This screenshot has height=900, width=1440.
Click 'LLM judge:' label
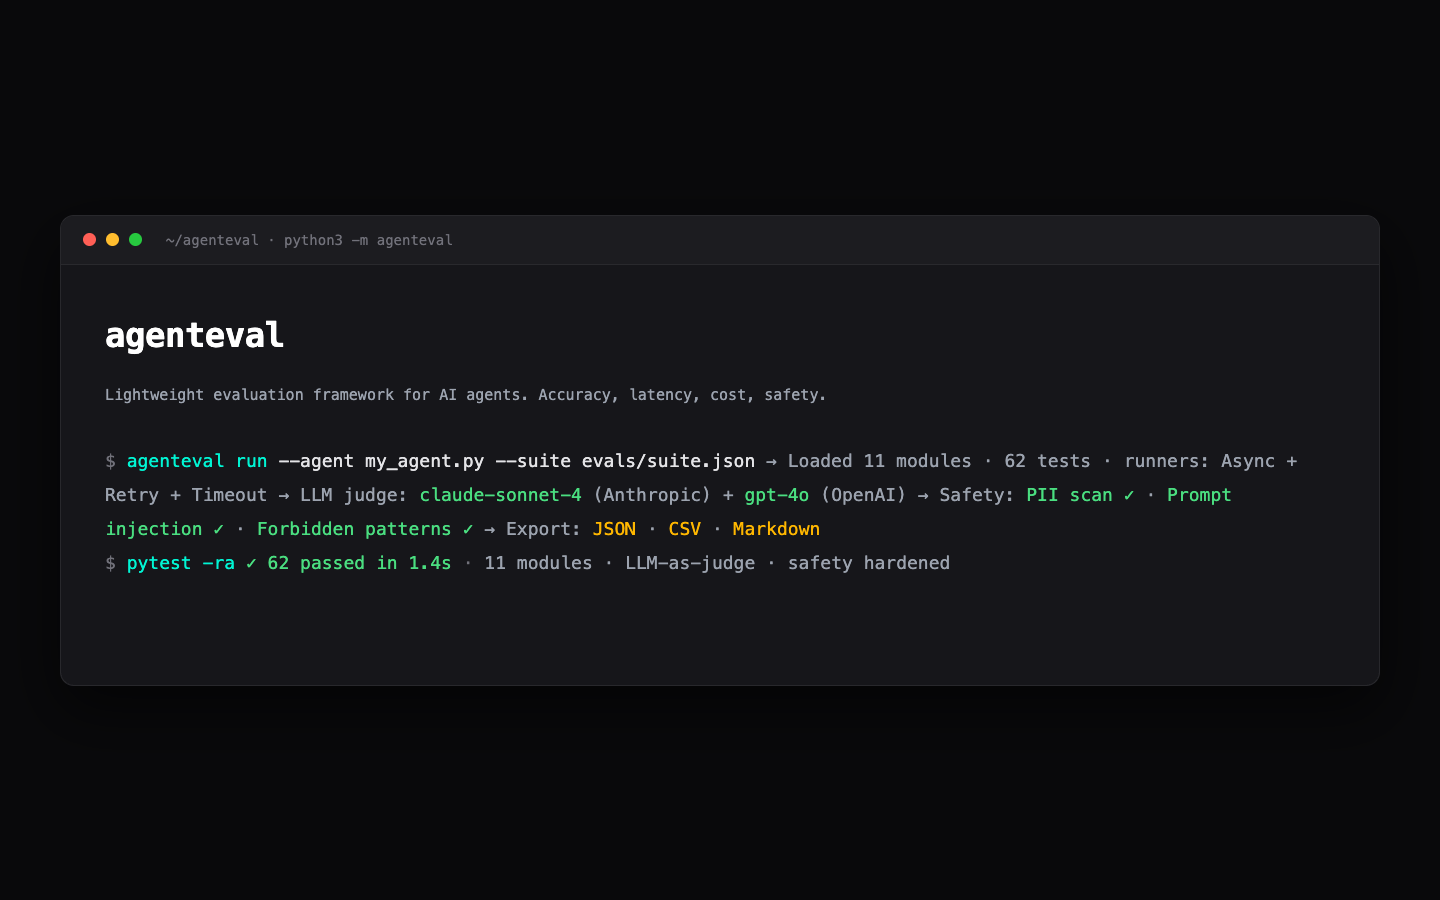(x=354, y=495)
